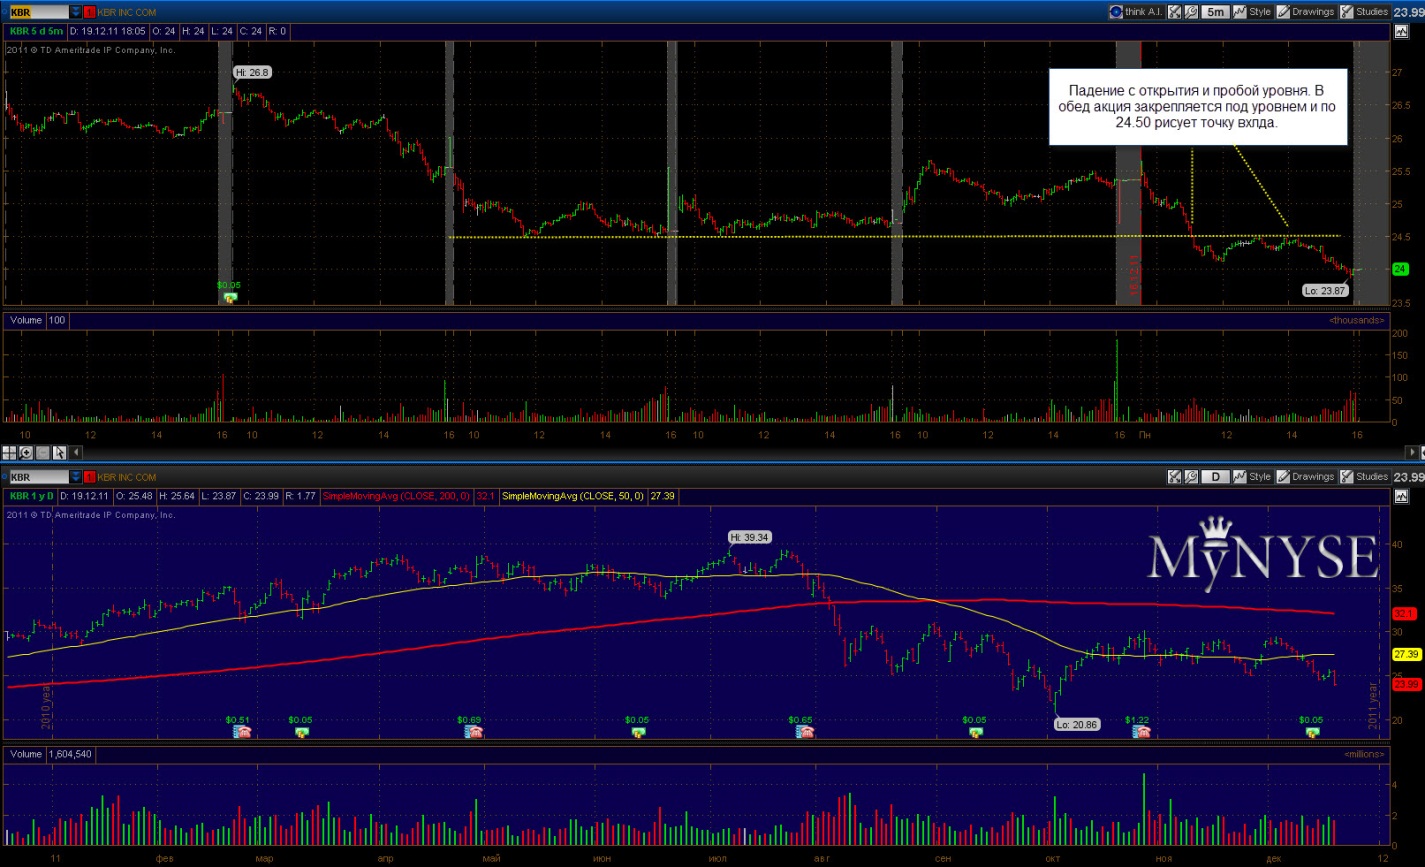The image size is (1425, 867).
Task: Click the share/expand icon in upper chart toolbar
Action: (1174, 12)
